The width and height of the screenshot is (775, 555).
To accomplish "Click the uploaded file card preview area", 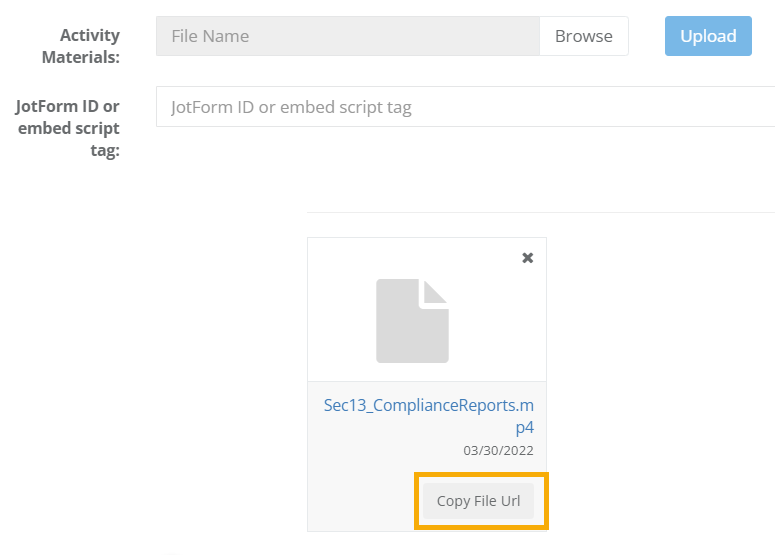I will 427,309.
